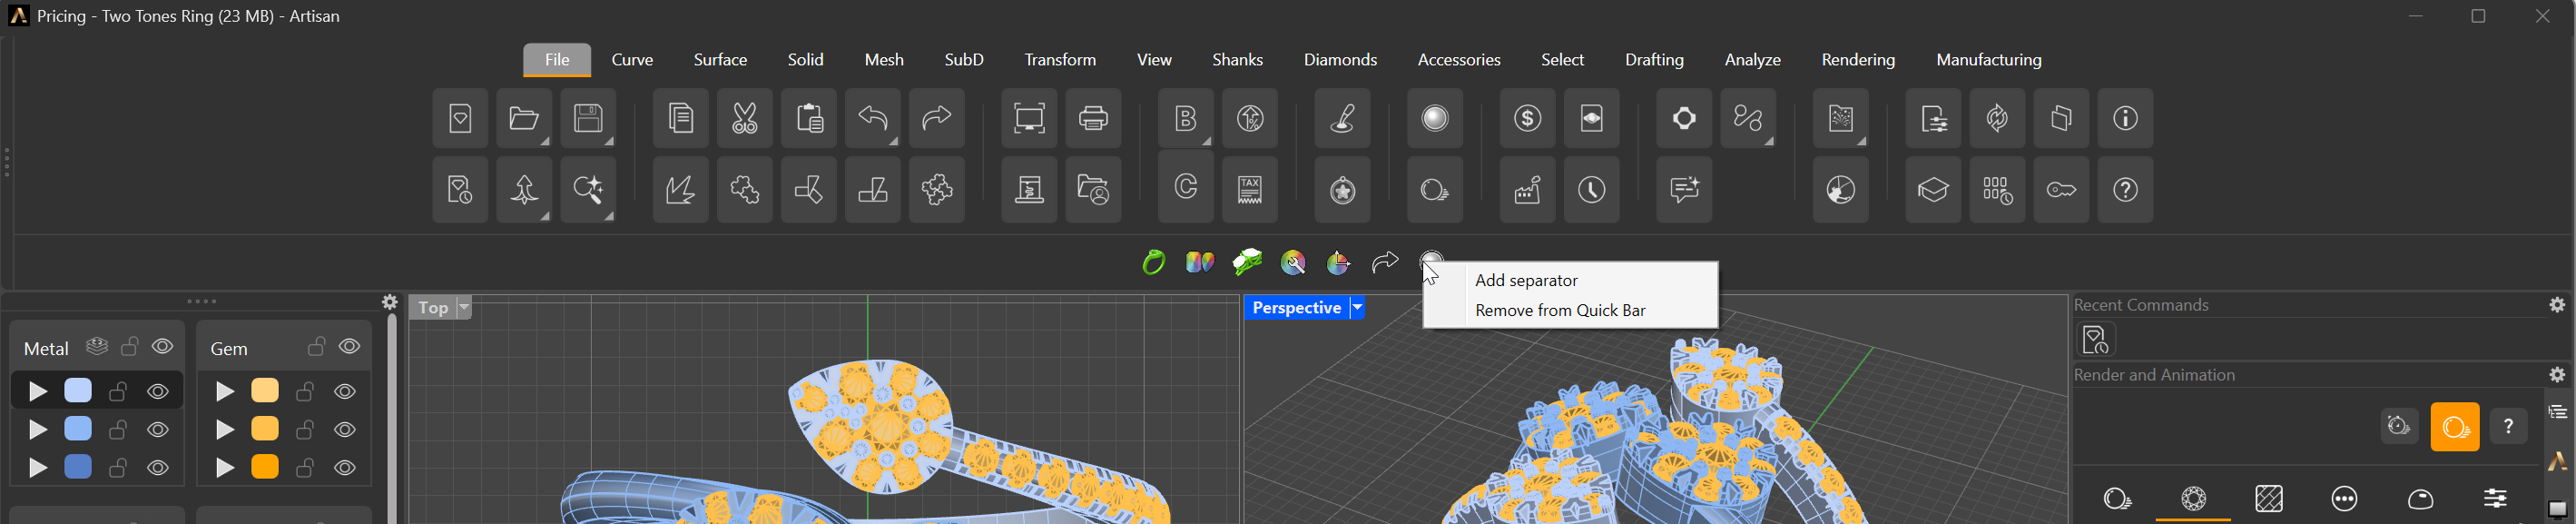Open the Top viewport dropdown arrow
This screenshot has width=2576, height=524.
pyautogui.click(x=464, y=308)
